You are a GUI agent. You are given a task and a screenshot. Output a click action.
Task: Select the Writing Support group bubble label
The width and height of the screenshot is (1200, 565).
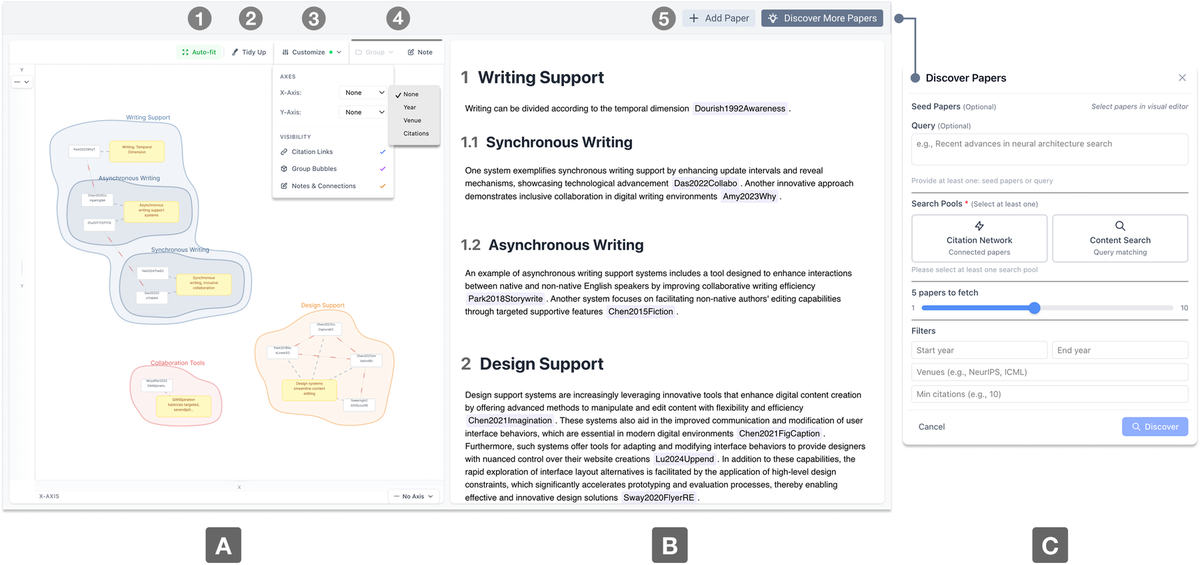pyautogui.click(x=147, y=117)
